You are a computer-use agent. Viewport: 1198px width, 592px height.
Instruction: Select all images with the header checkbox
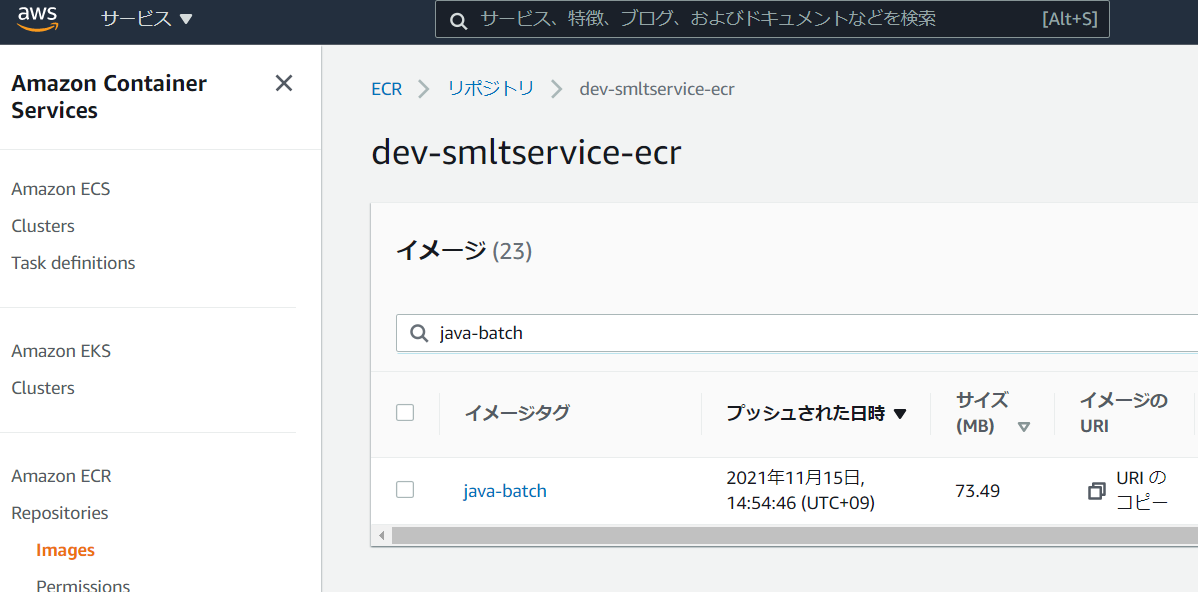[405, 413]
